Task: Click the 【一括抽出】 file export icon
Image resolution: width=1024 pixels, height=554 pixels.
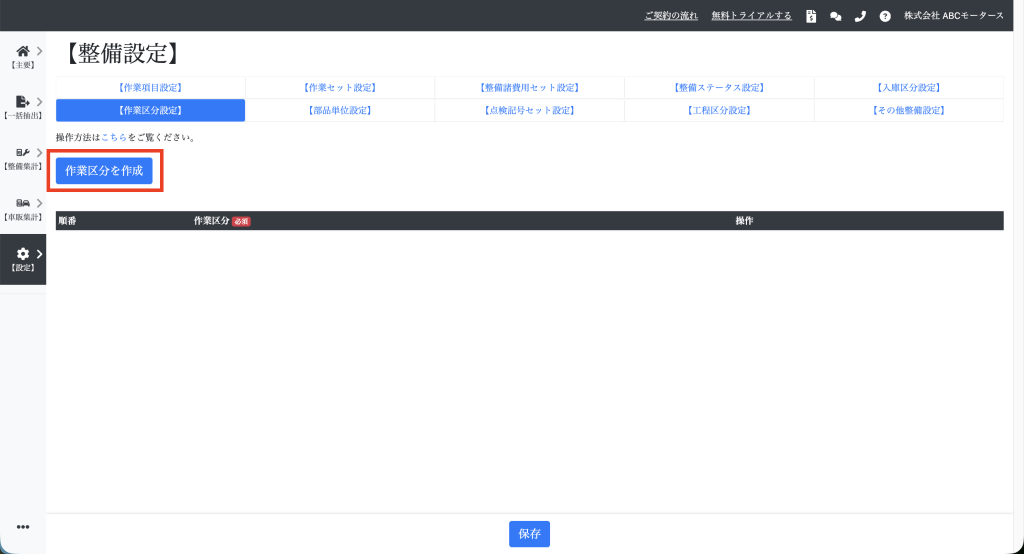Action: (22, 102)
